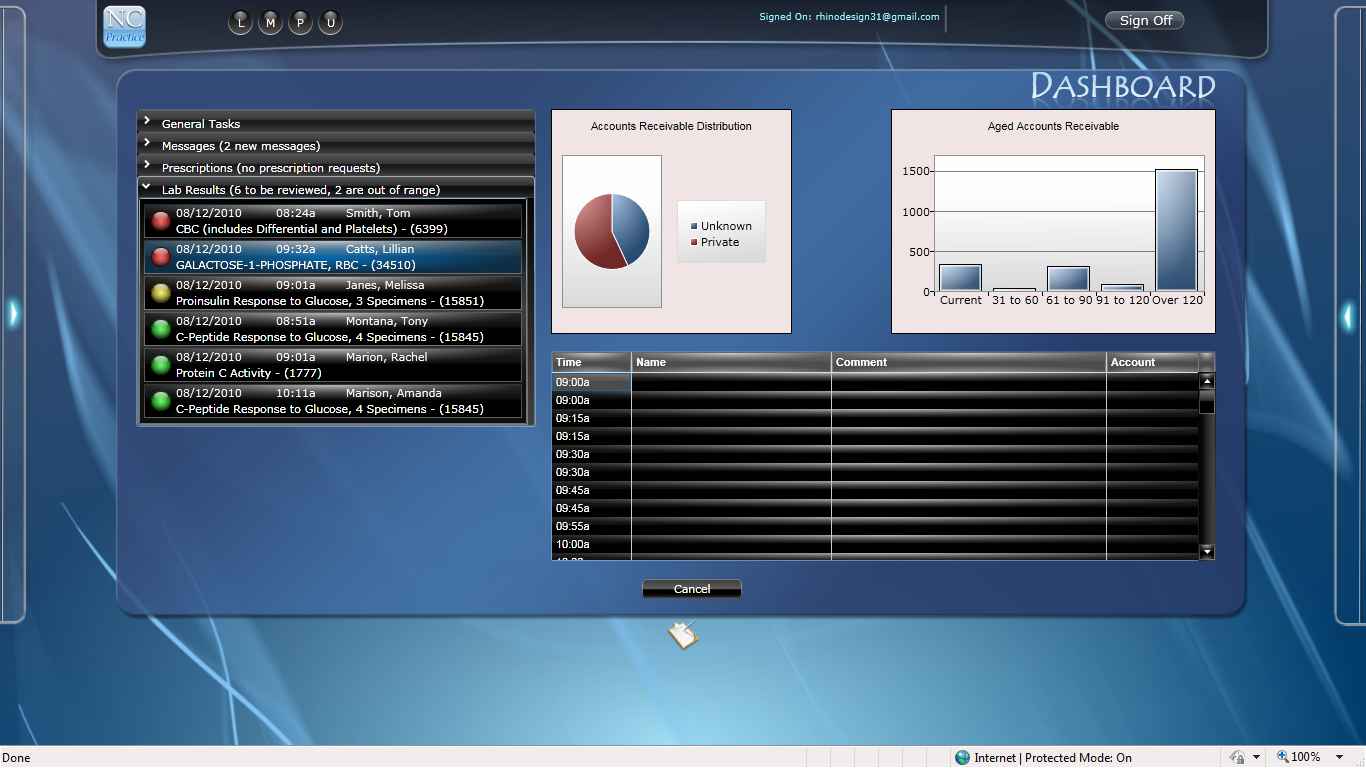Click the Cancel button
This screenshot has width=1366, height=768.
692,589
